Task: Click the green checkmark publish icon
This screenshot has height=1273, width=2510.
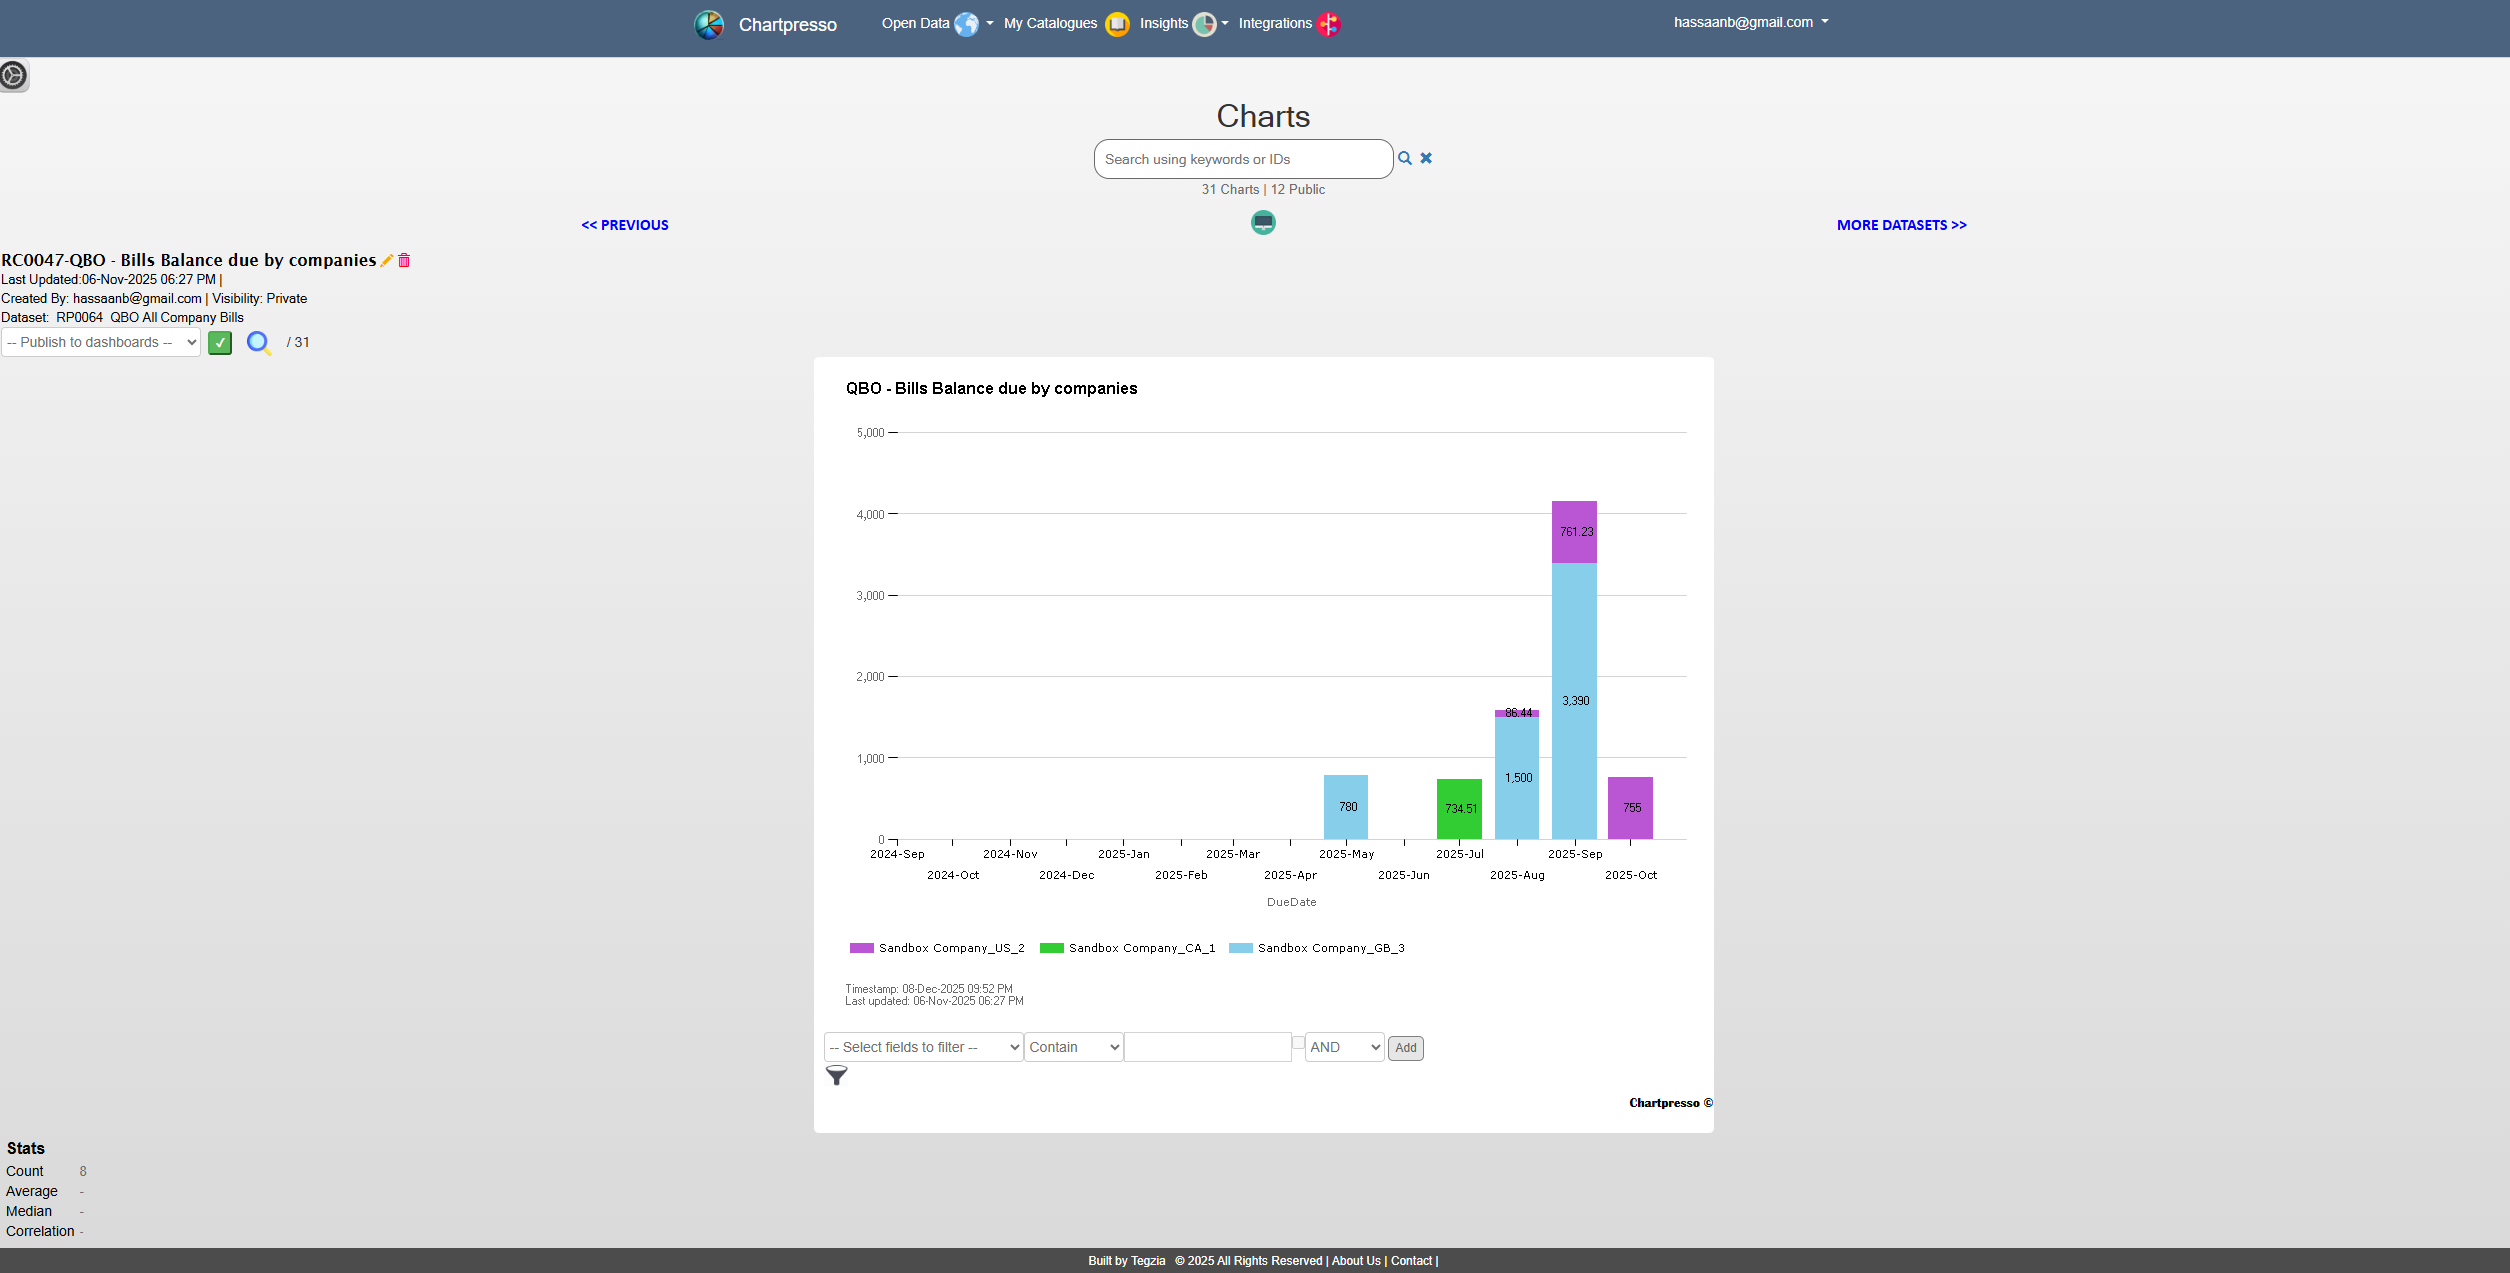Action: 220,343
